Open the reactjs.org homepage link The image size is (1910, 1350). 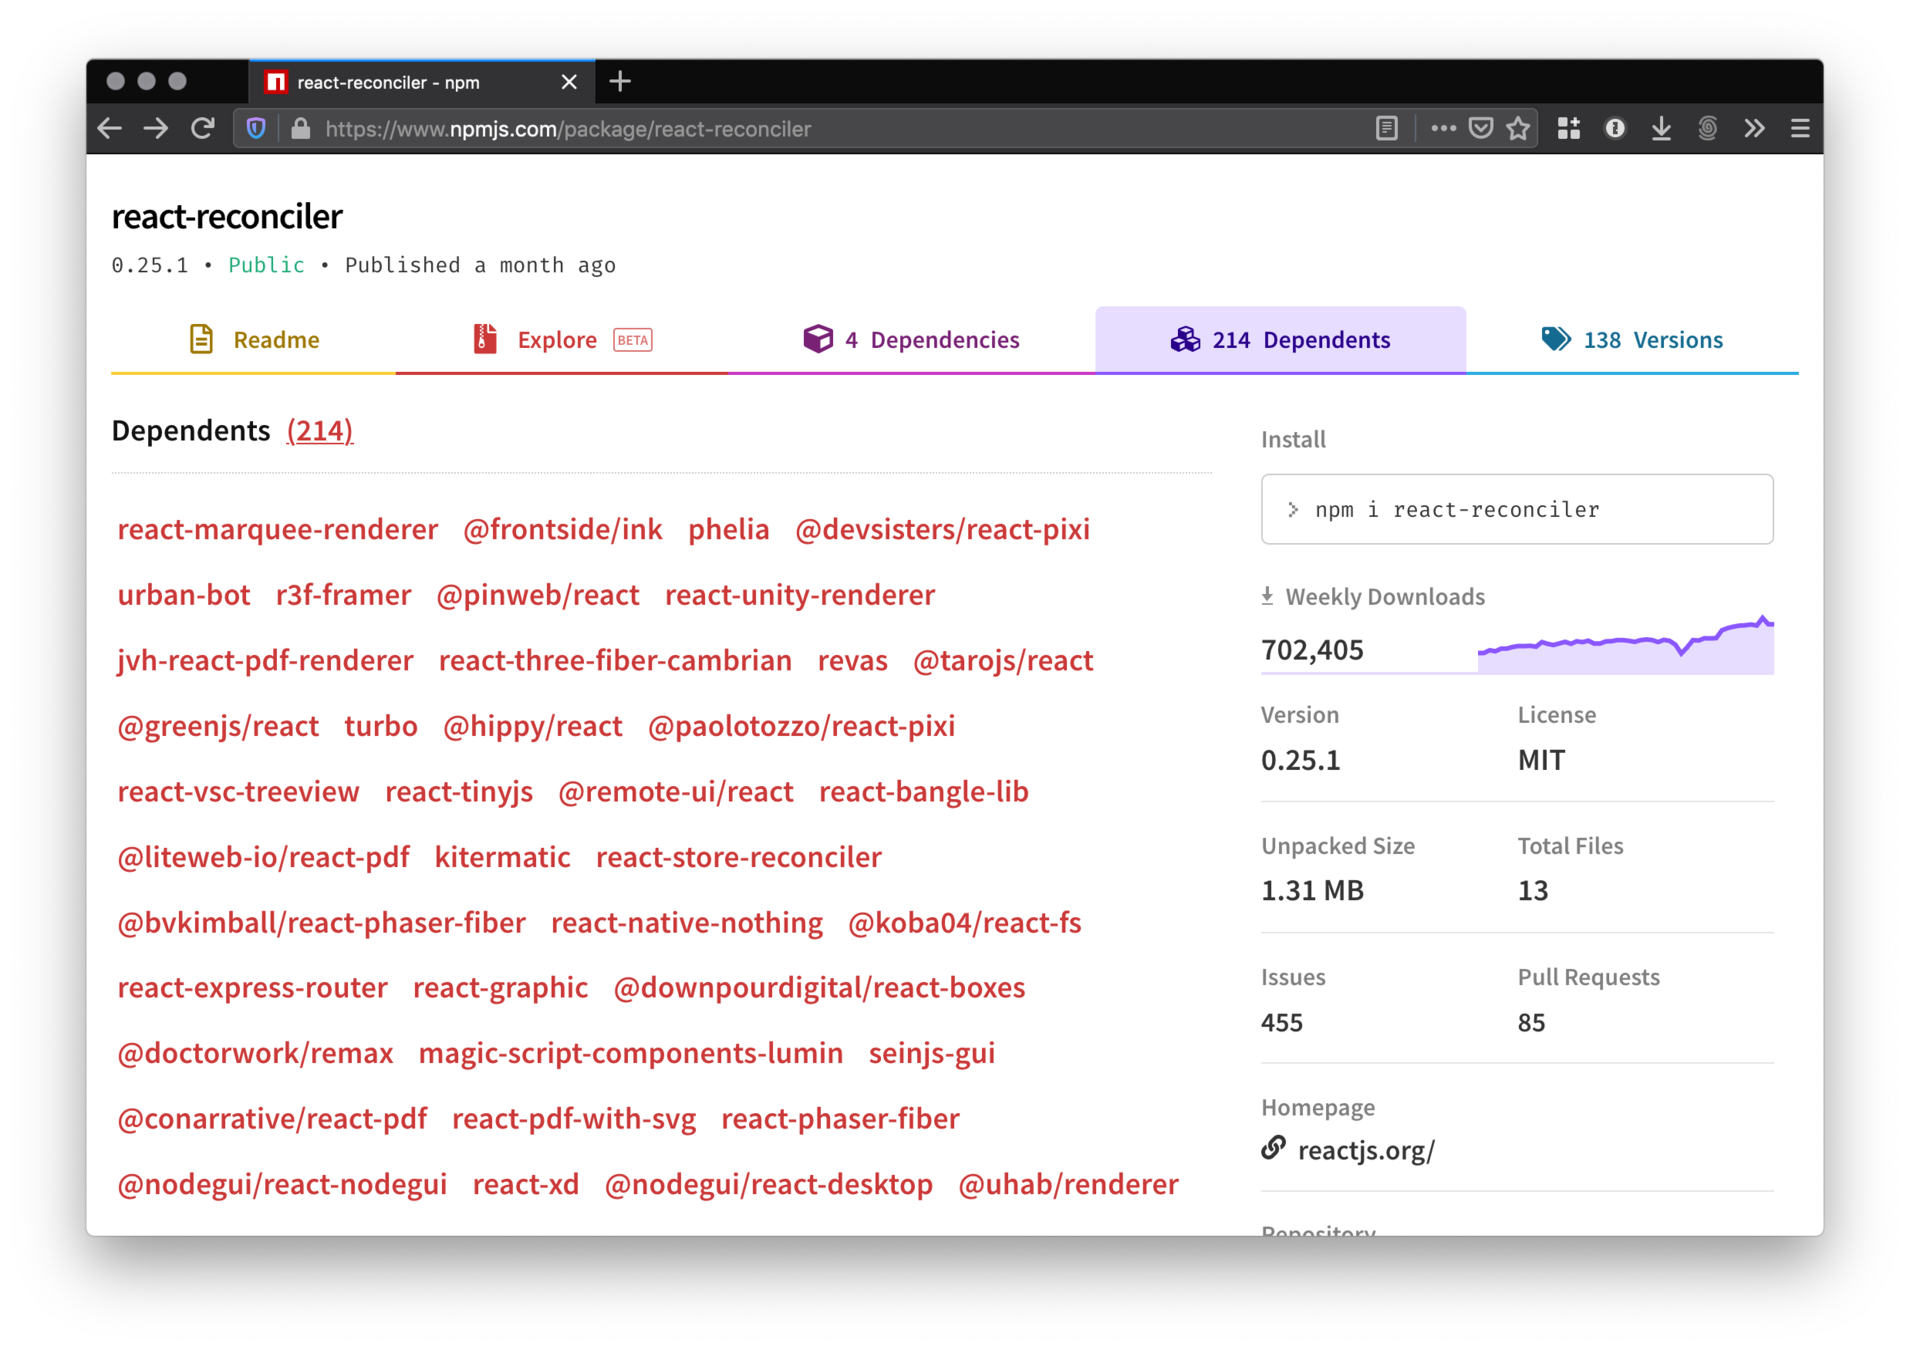1365,1150
